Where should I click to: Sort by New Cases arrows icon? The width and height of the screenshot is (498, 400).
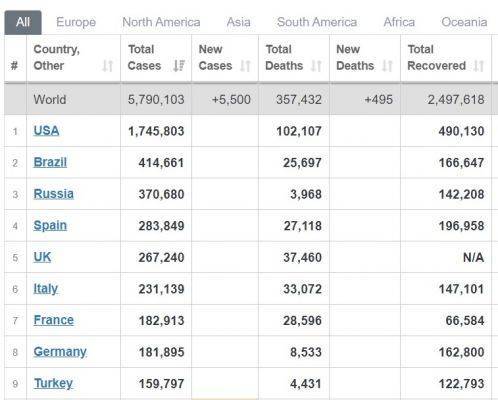tap(245, 66)
